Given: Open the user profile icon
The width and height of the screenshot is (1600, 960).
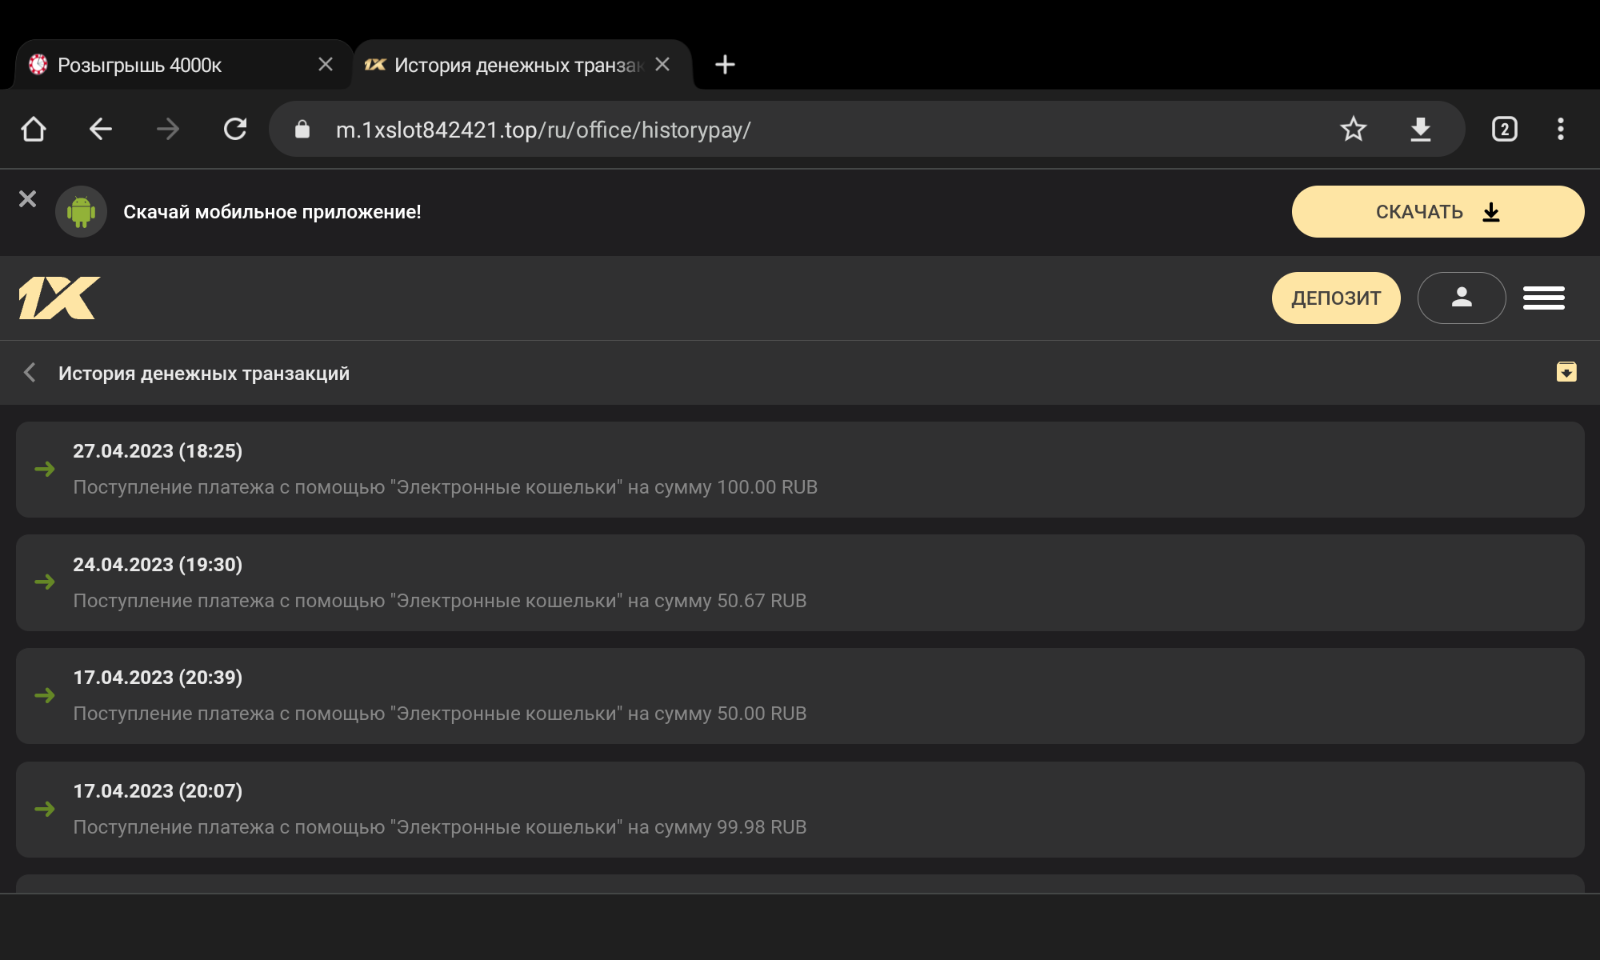Looking at the screenshot, I should click(1461, 298).
